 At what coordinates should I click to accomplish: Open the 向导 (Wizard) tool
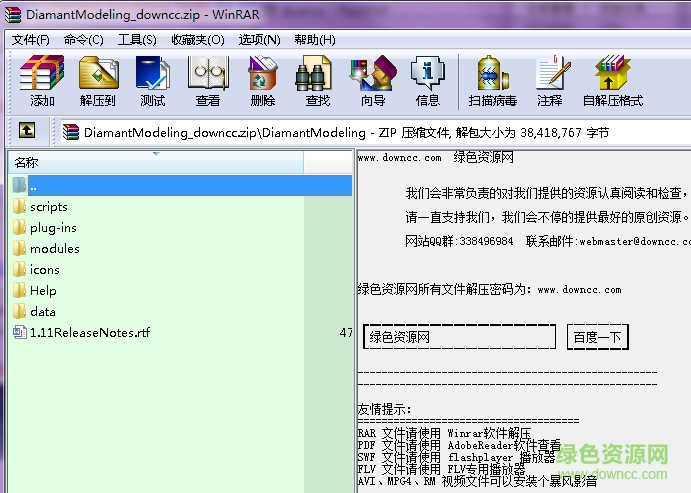(373, 80)
